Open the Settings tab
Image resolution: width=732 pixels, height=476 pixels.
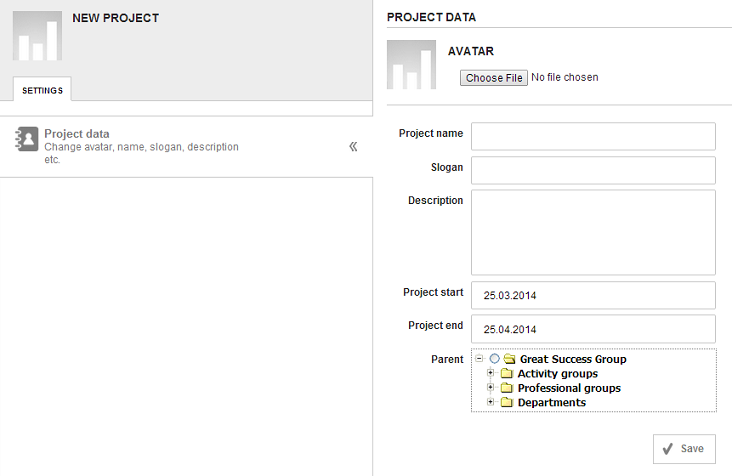click(x=42, y=90)
